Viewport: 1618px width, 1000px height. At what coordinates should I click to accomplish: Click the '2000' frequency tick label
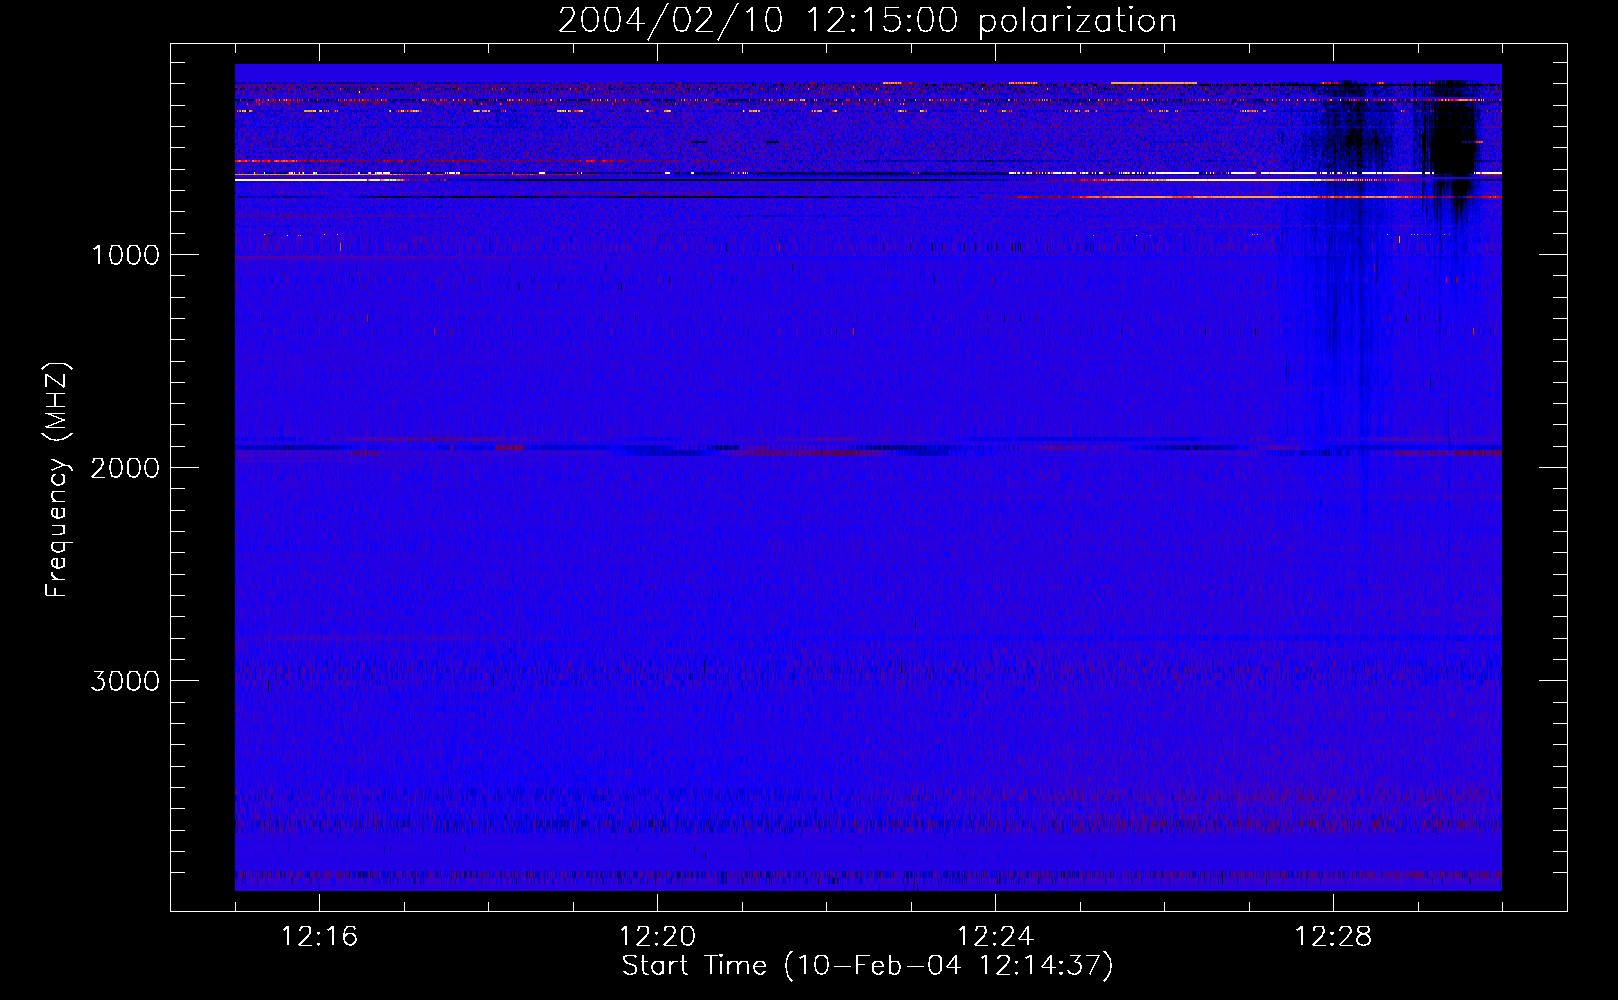(x=125, y=468)
